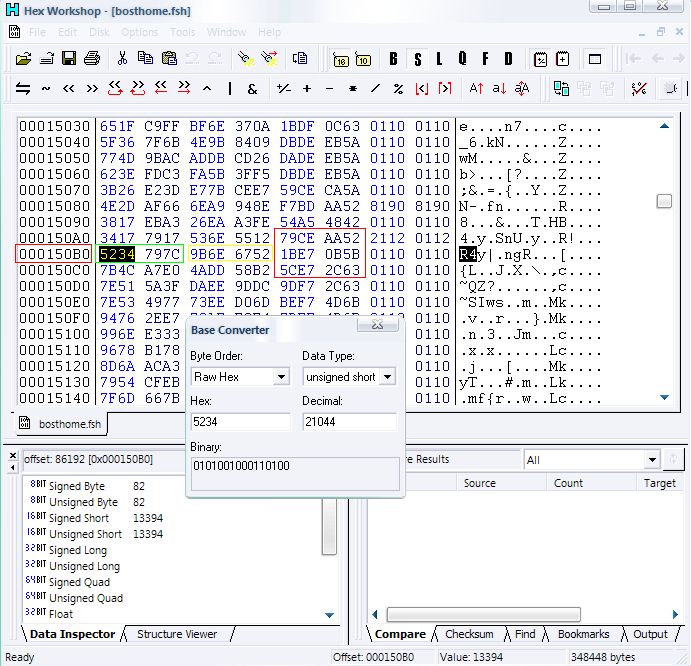Switch to the Output tab
Viewport: 691px width, 666px height.
click(x=650, y=634)
